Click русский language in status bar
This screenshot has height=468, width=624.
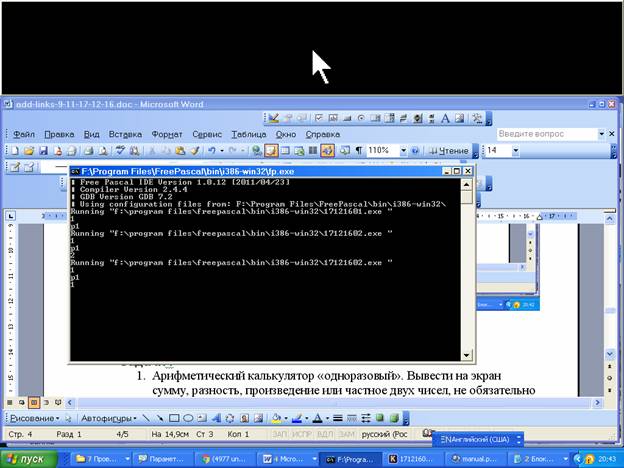[x=384, y=434]
